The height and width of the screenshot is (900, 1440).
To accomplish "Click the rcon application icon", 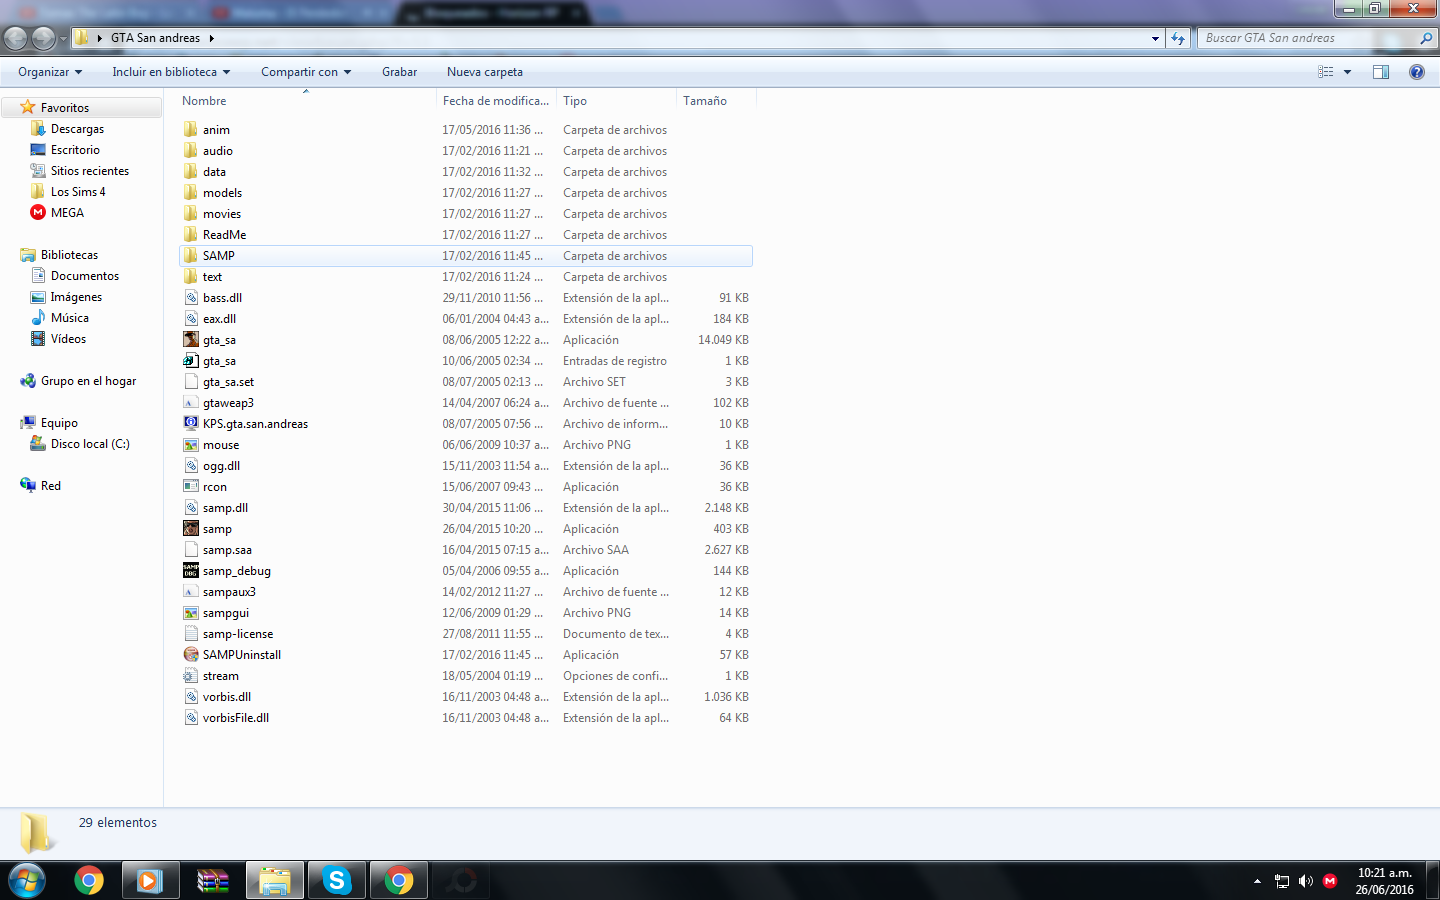I will pos(191,487).
